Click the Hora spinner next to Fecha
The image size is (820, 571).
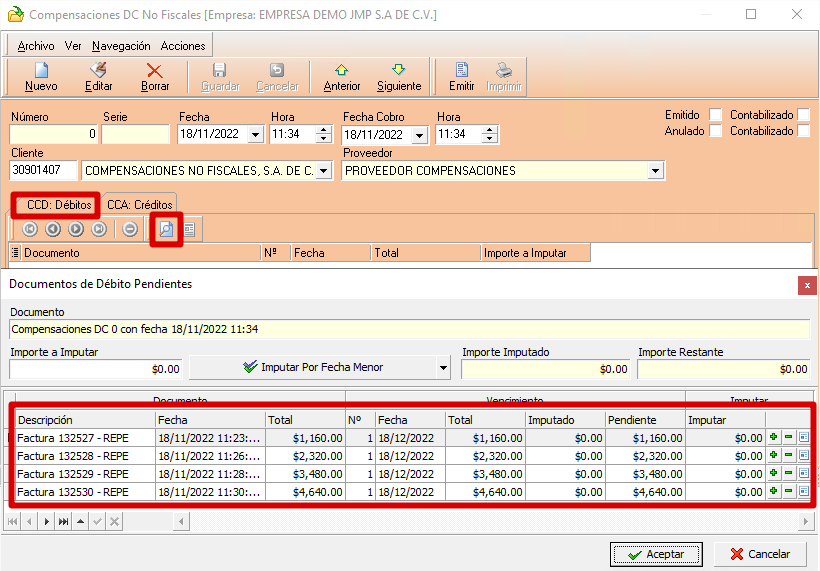[x=324, y=134]
